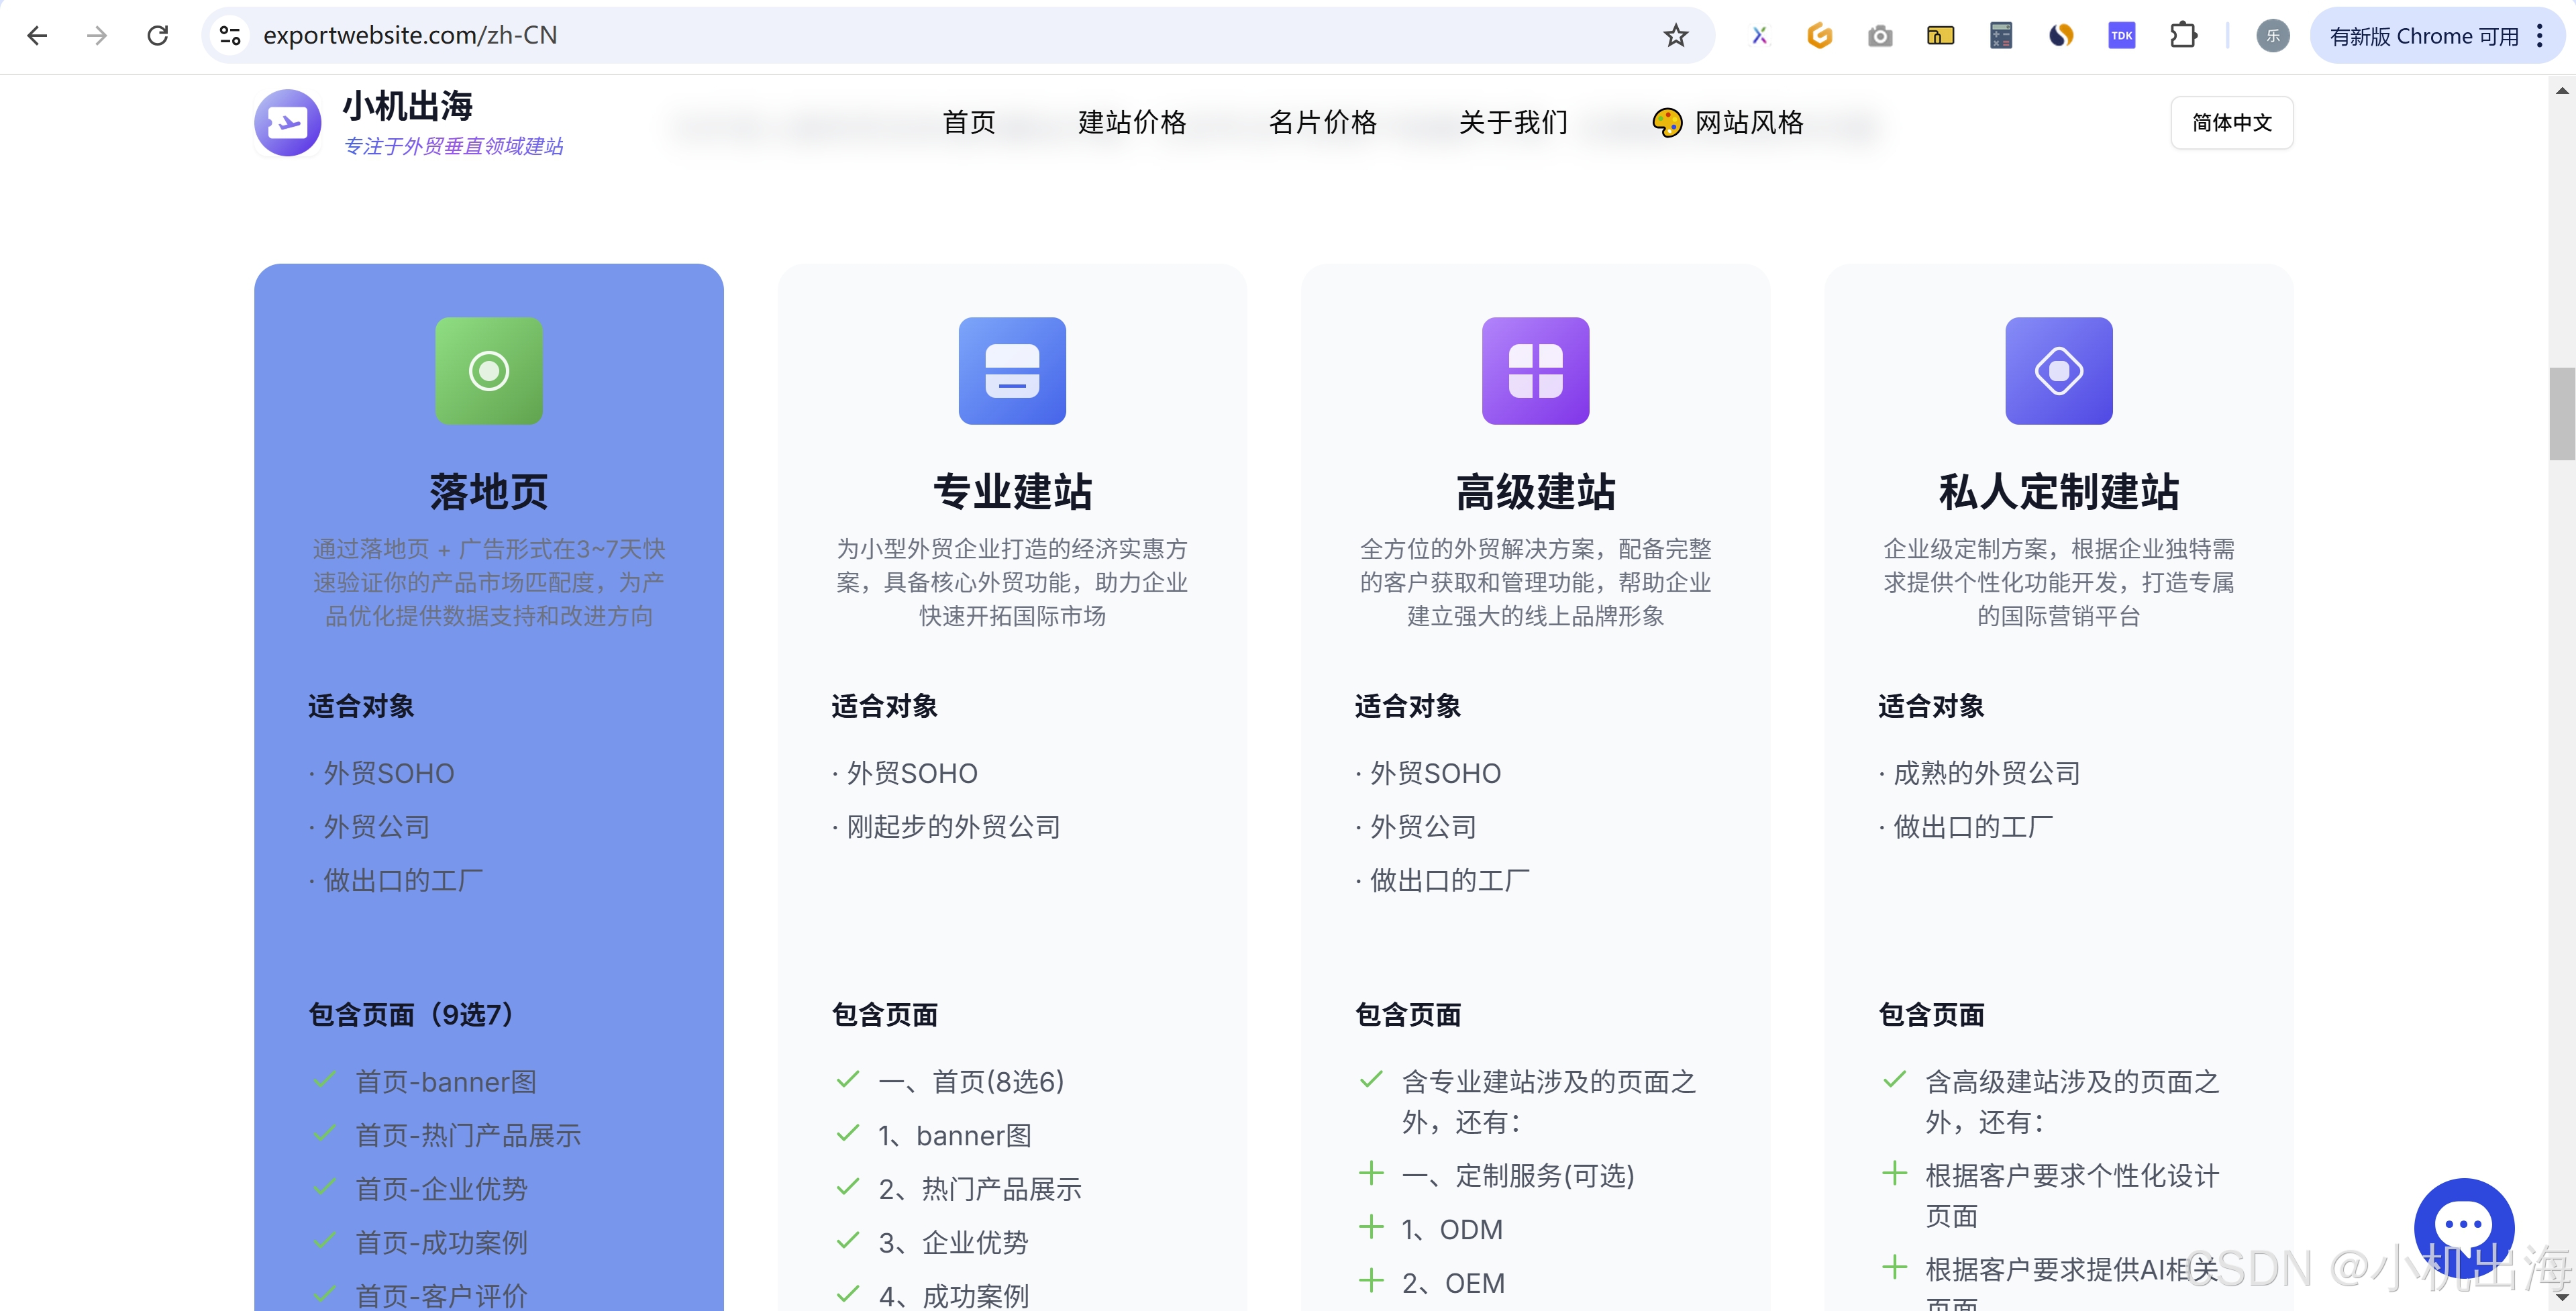Click the page vertical scrollbar thumb

[2561, 414]
